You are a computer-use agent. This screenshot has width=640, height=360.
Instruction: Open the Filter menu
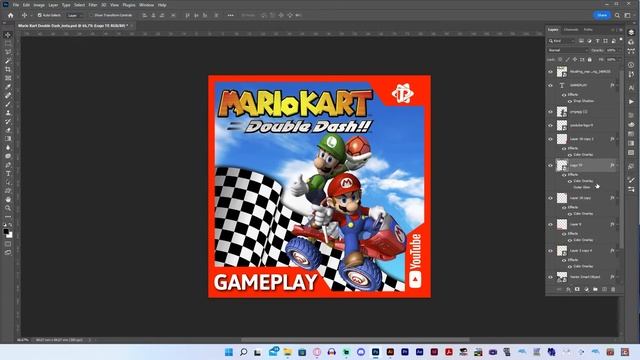93,5
